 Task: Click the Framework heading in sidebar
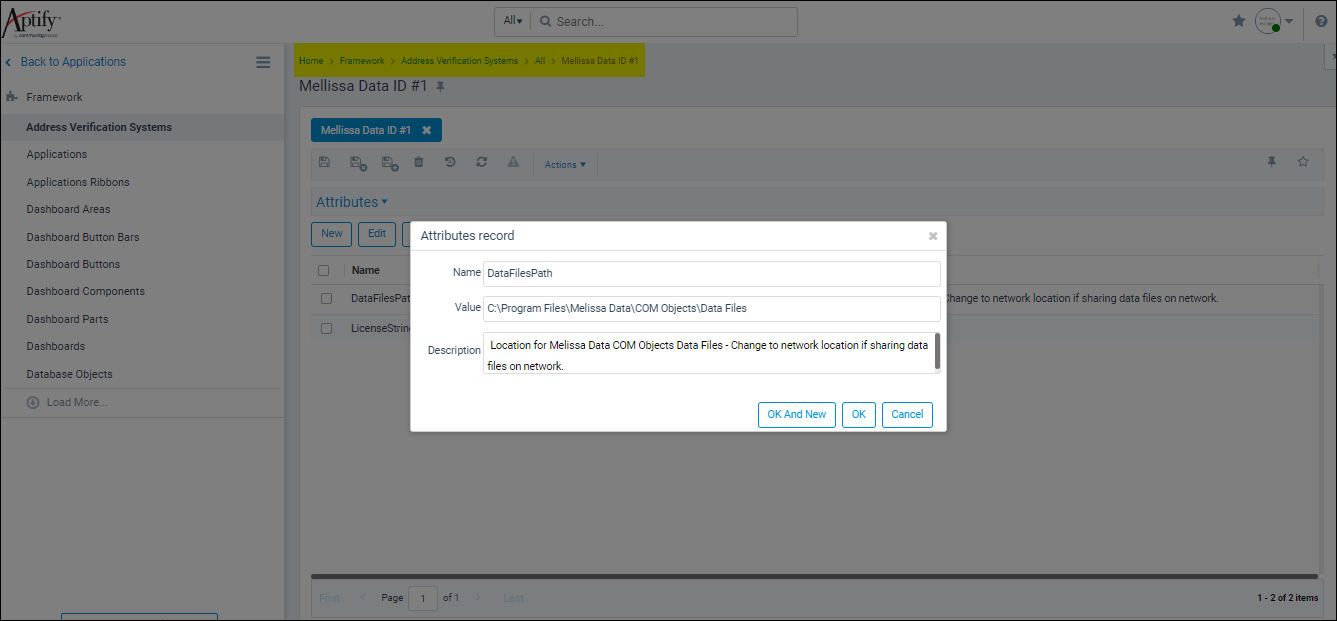point(54,97)
